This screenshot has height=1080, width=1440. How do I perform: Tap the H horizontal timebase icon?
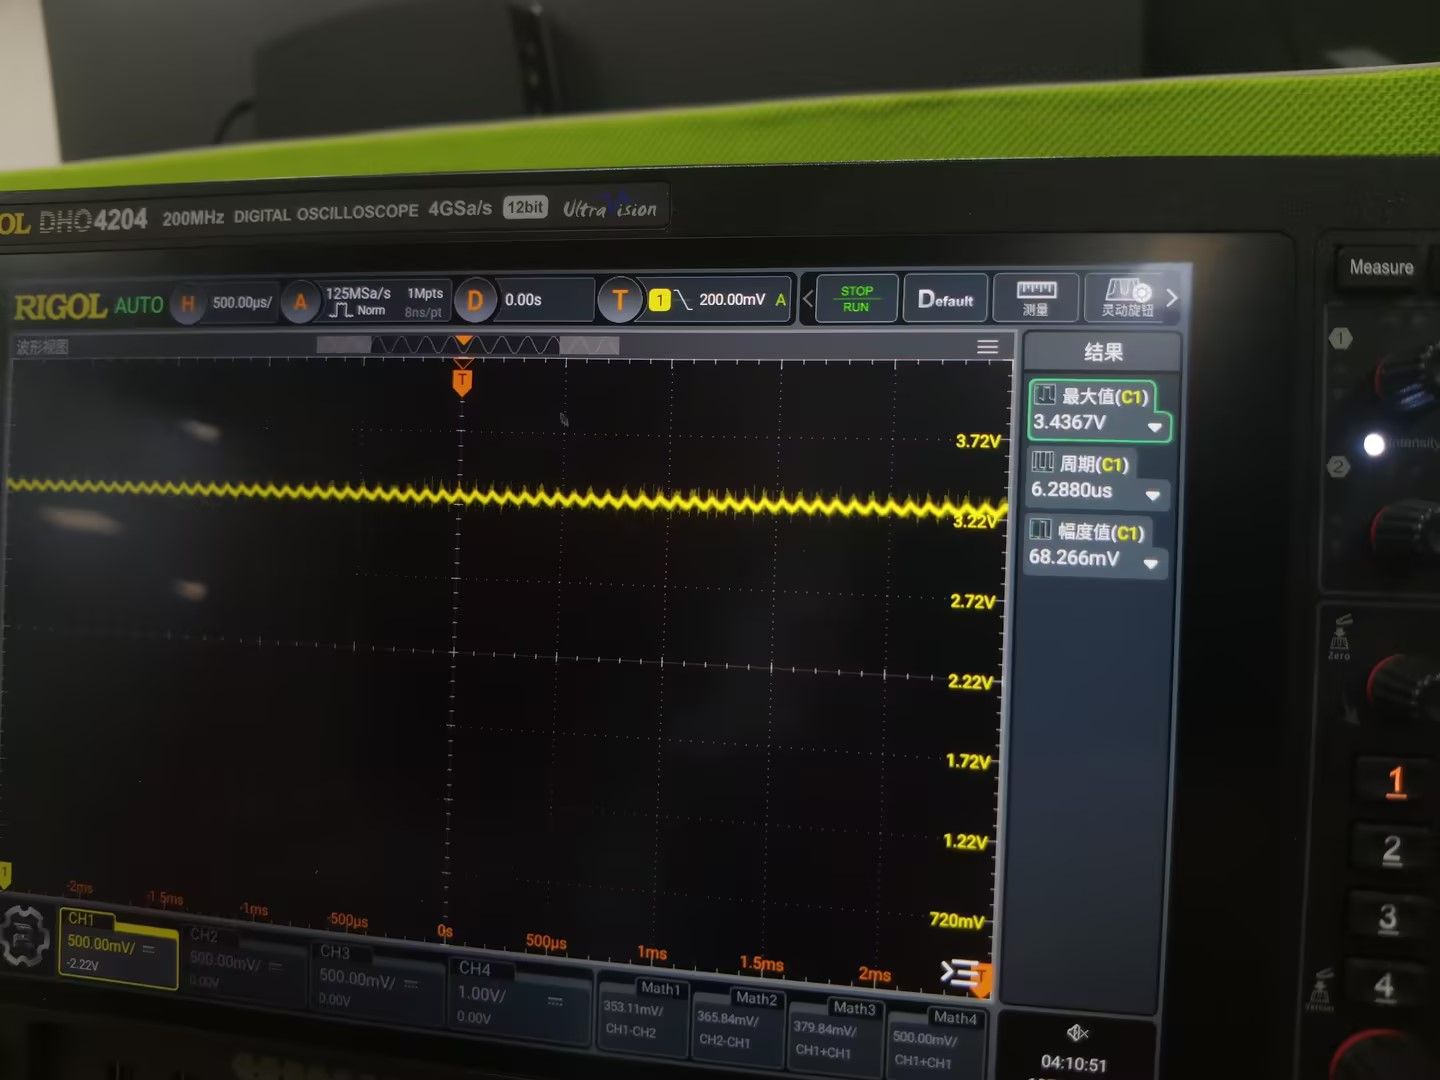click(x=188, y=303)
